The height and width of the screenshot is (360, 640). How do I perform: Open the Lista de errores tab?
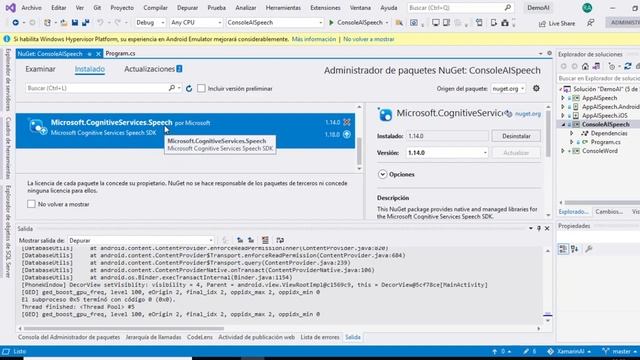coord(320,337)
